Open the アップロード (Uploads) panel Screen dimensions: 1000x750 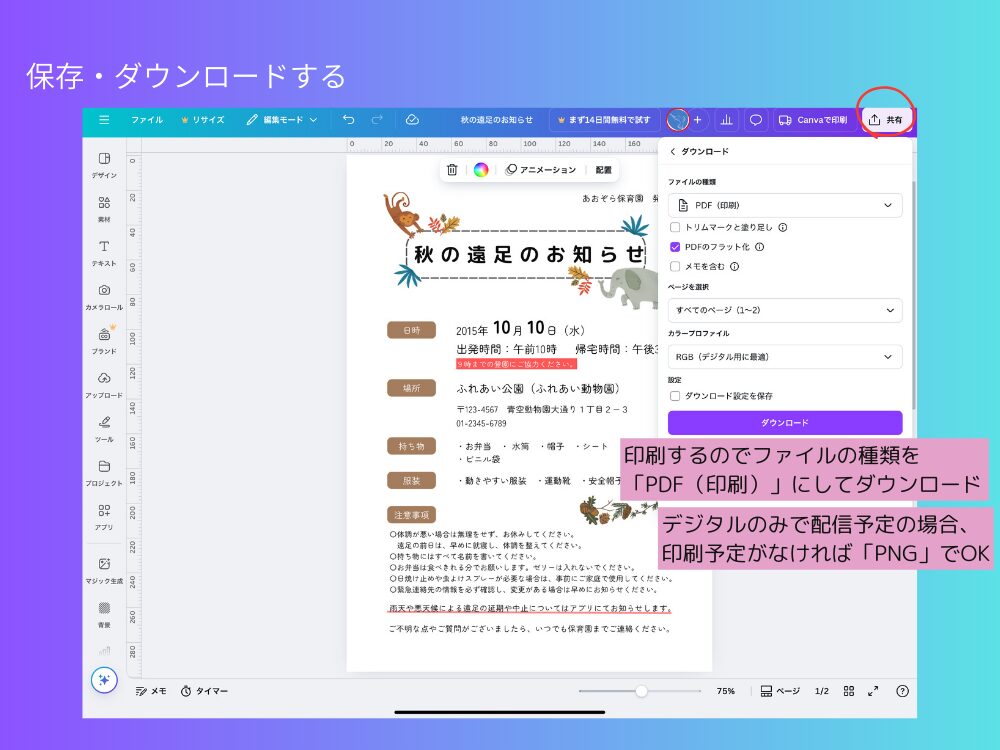(x=104, y=382)
